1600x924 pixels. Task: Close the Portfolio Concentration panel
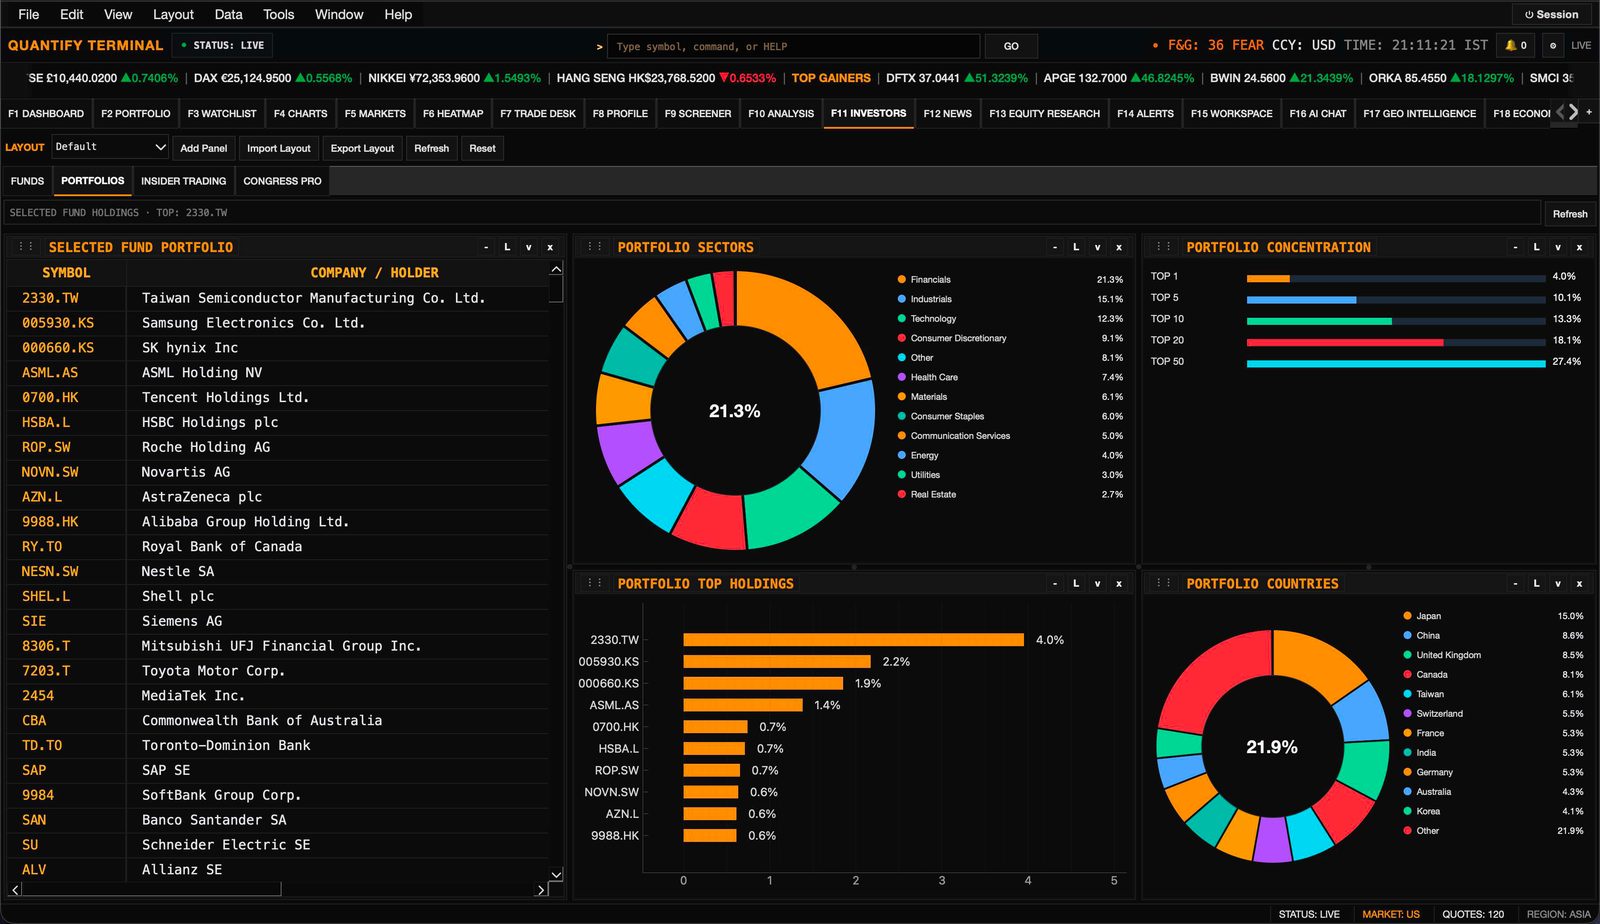pos(1580,247)
